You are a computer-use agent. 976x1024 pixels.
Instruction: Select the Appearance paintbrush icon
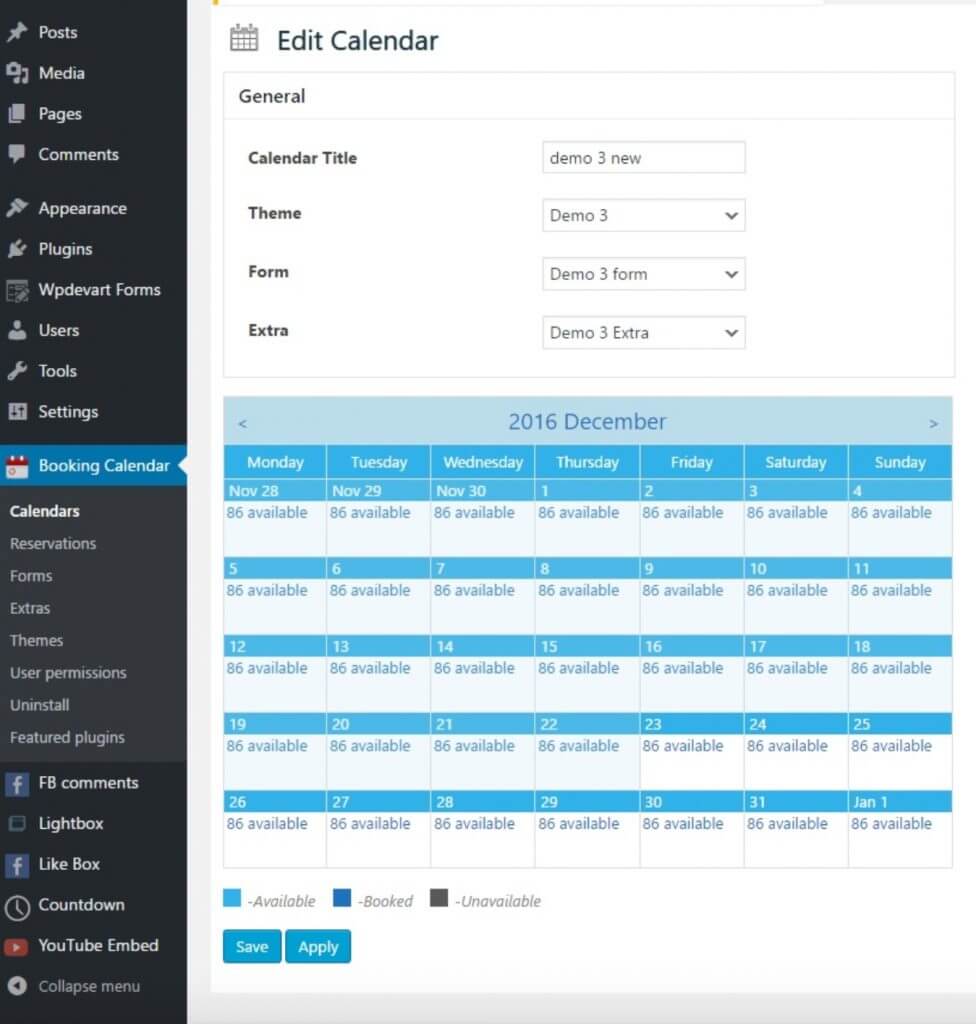tap(17, 208)
